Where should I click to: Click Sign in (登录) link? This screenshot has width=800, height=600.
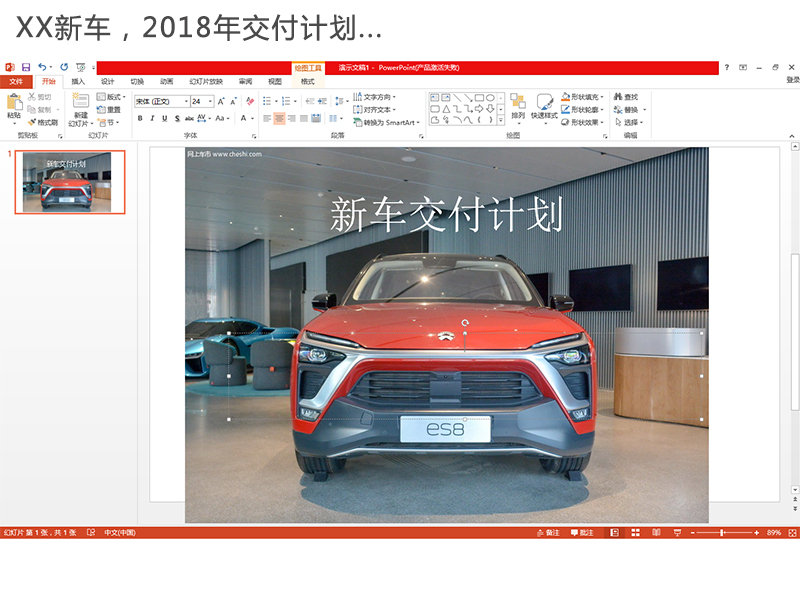click(792, 80)
